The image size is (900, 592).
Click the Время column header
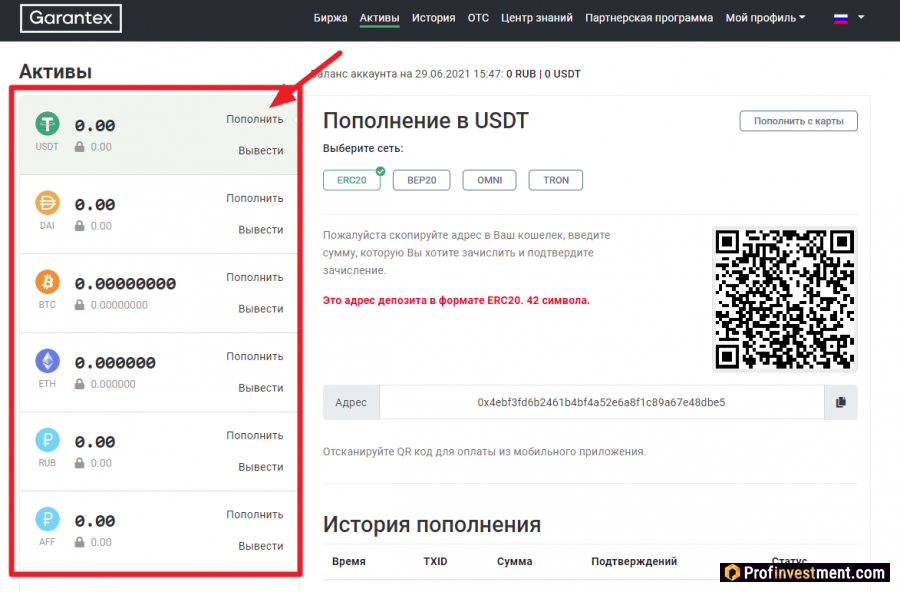pyautogui.click(x=348, y=562)
